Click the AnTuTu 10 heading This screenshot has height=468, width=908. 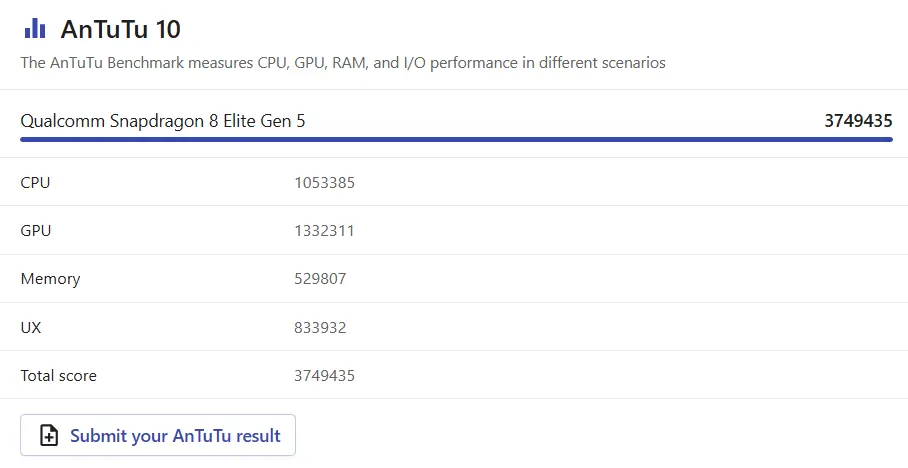121,28
